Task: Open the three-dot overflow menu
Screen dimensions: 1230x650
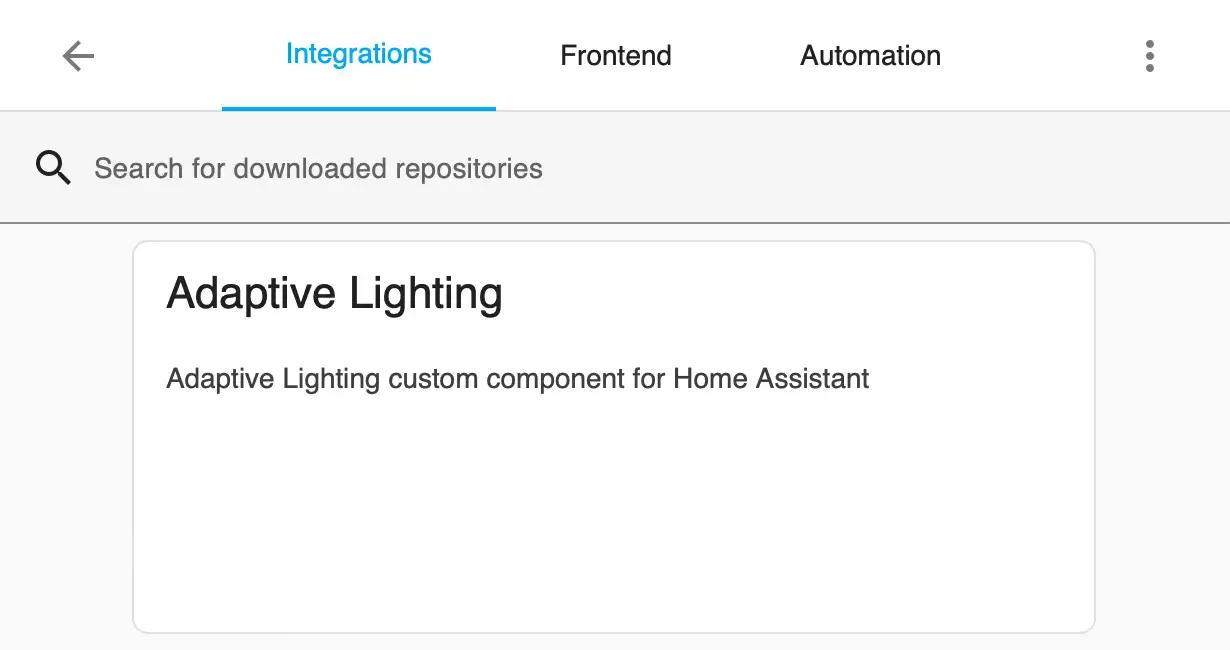Action: pyautogui.click(x=1150, y=56)
